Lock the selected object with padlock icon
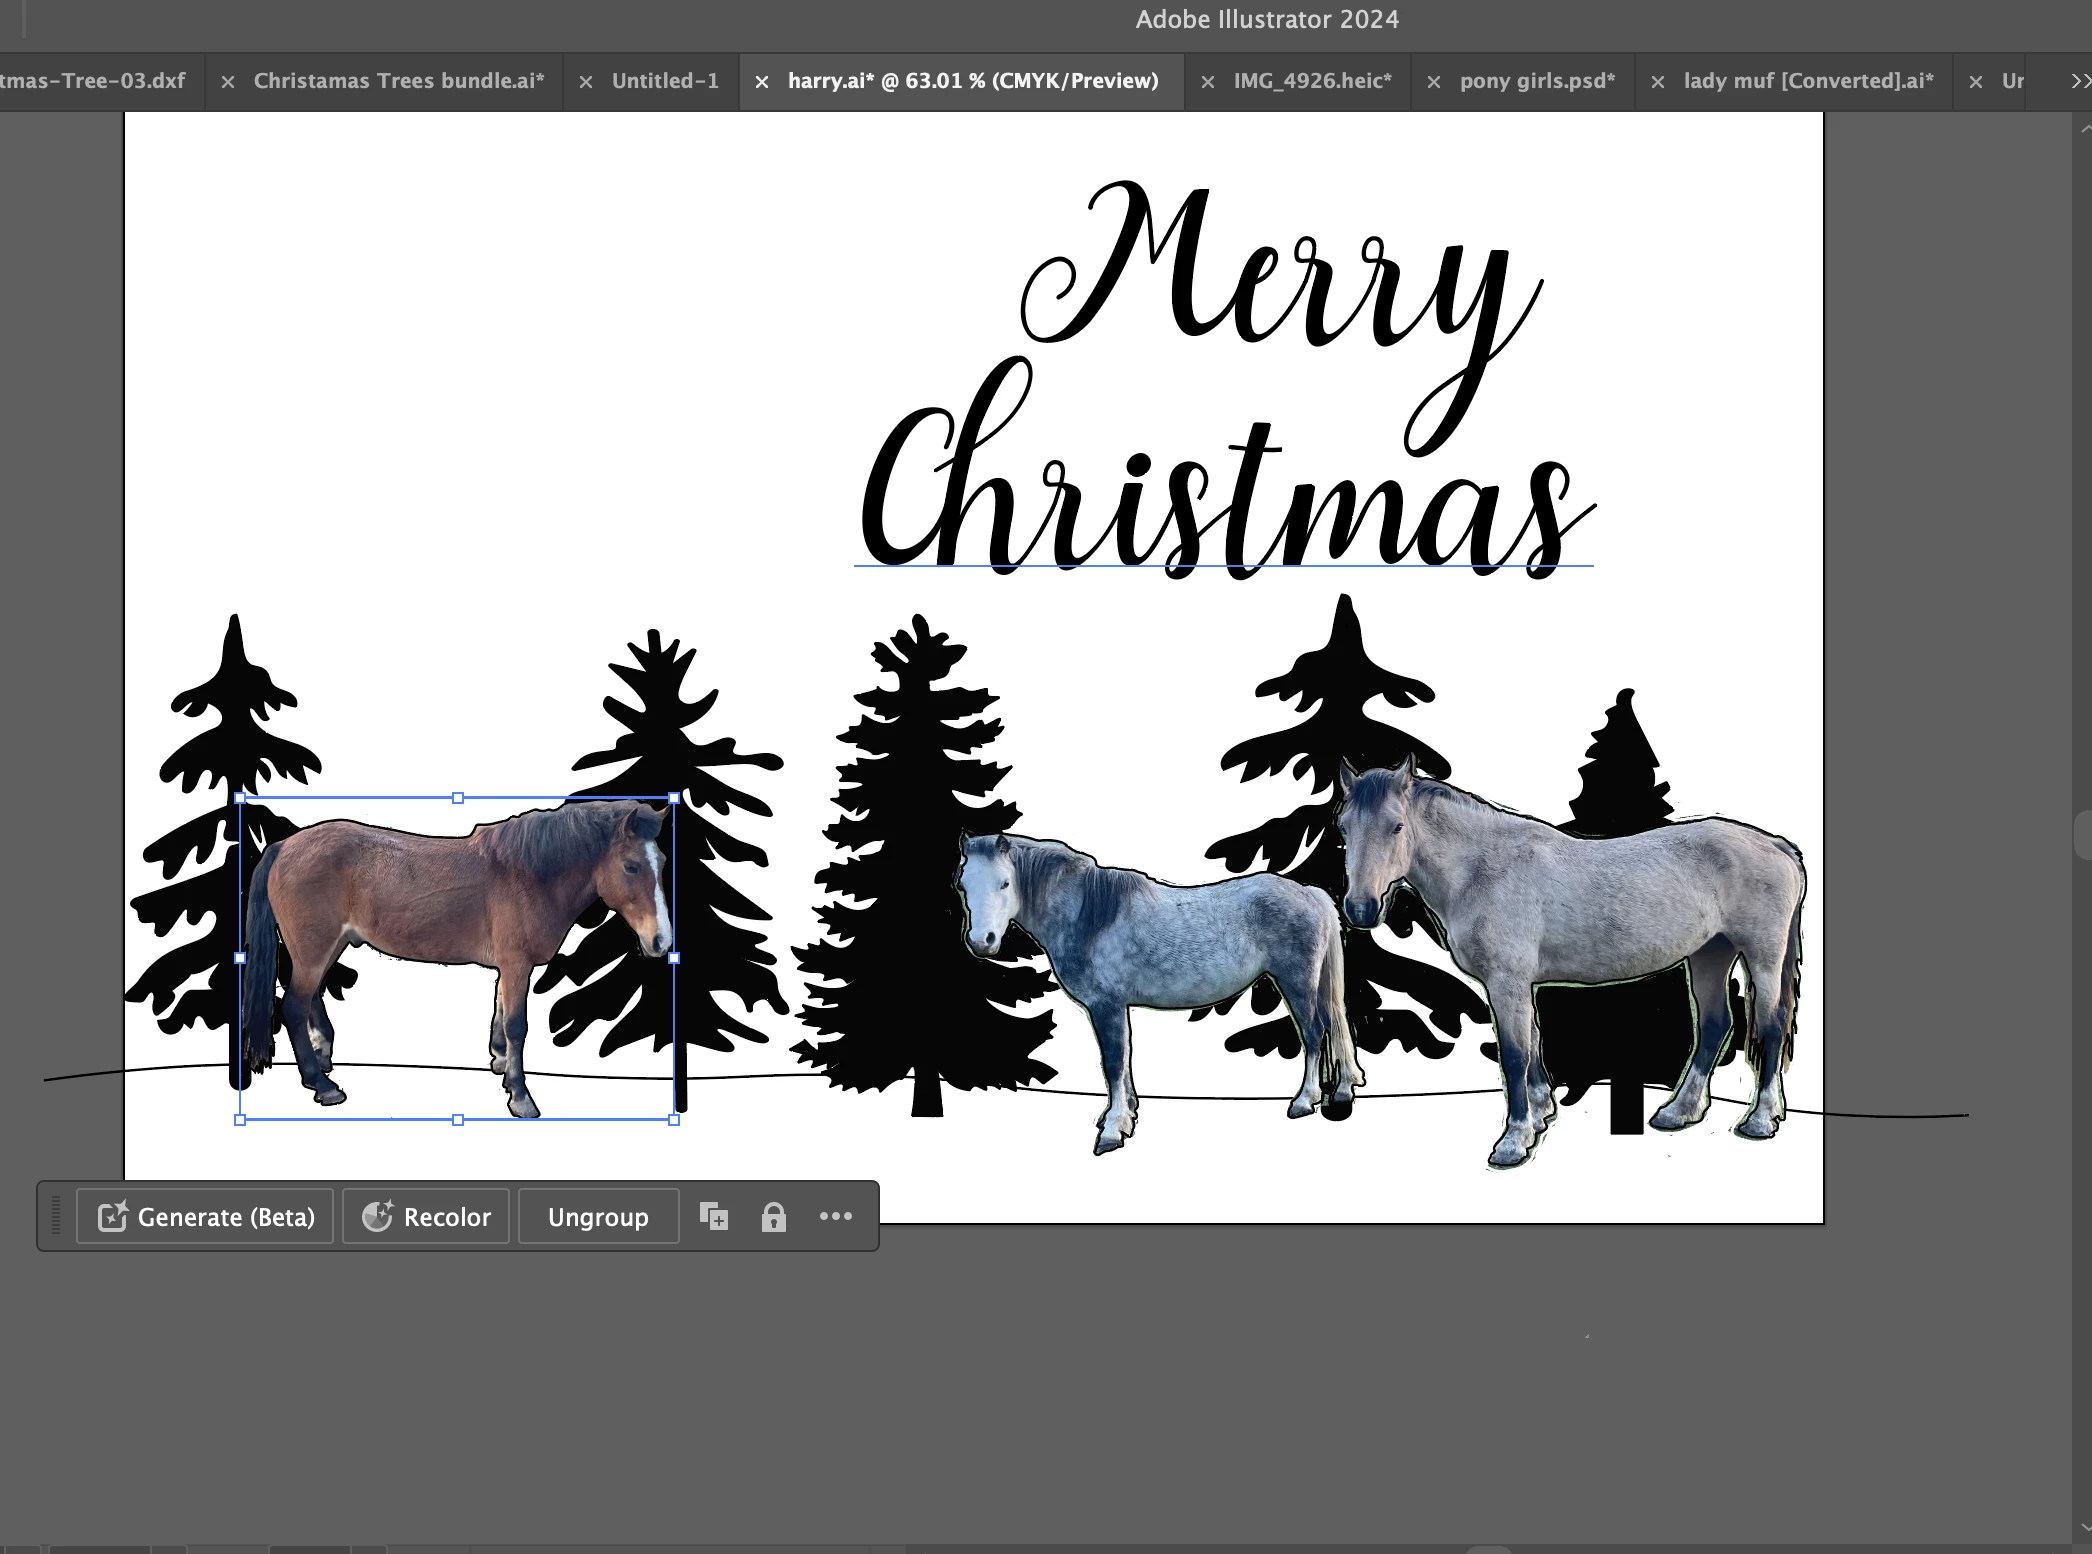 click(773, 1217)
